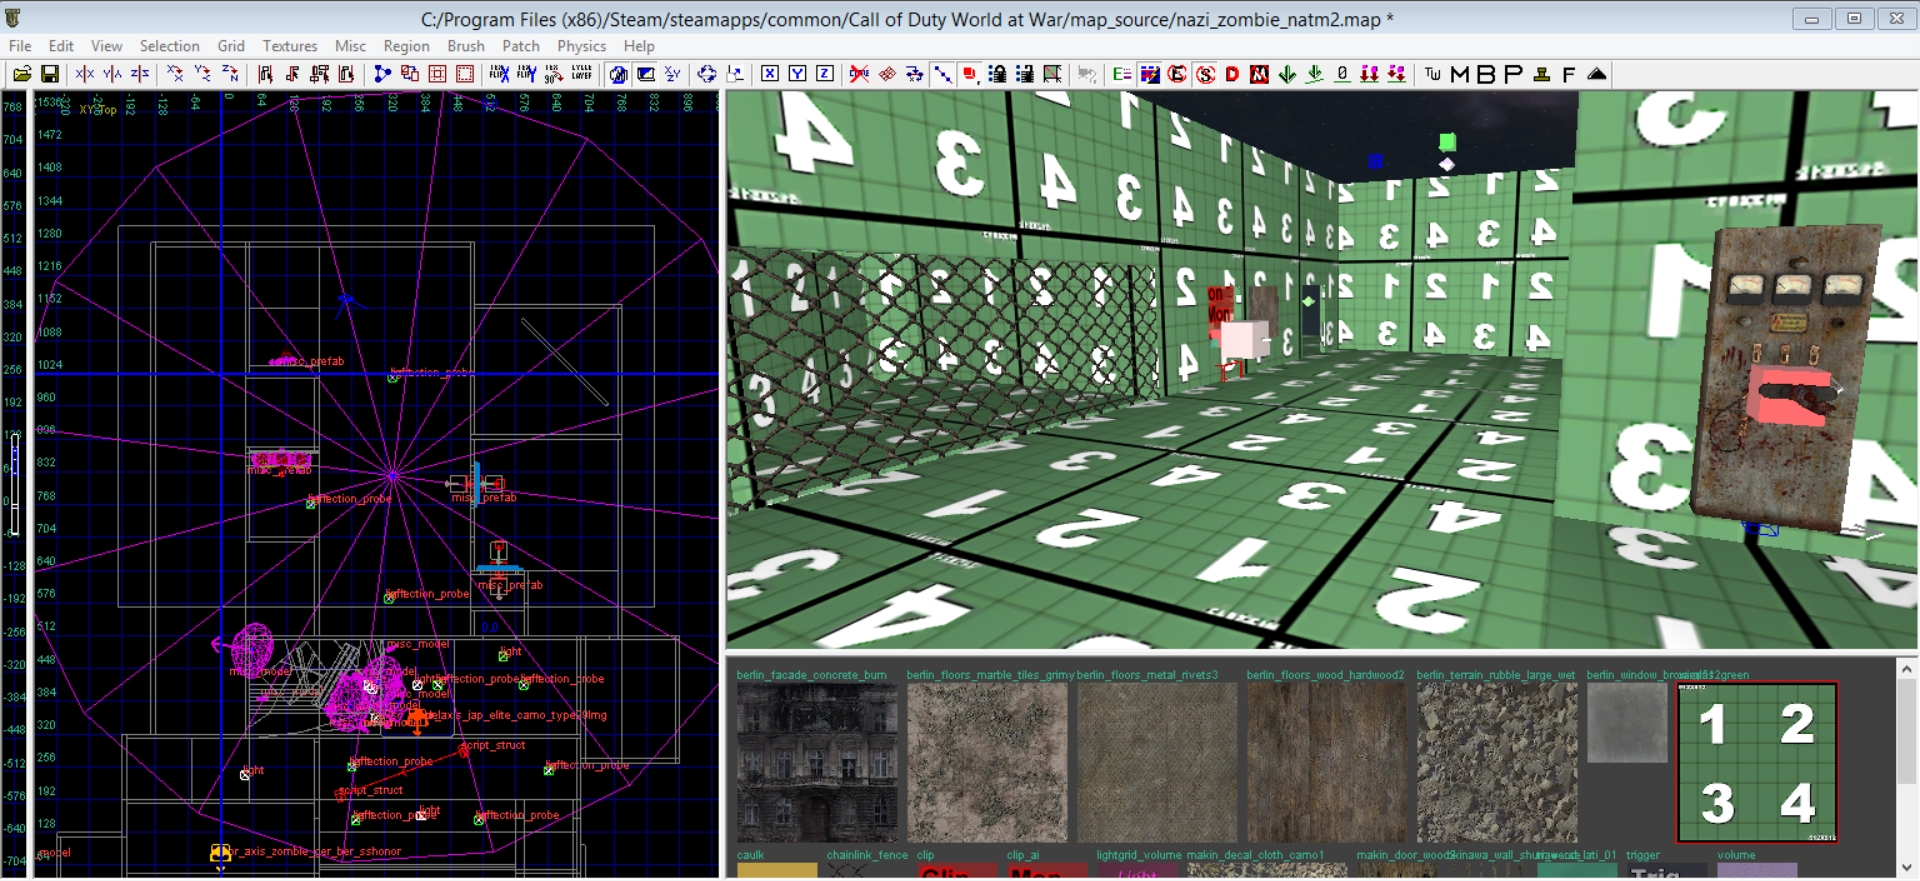The width and height of the screenshot is (1920, 881).
Task: Select the 512green numbered texture
Action: (x=1757, y=762)
